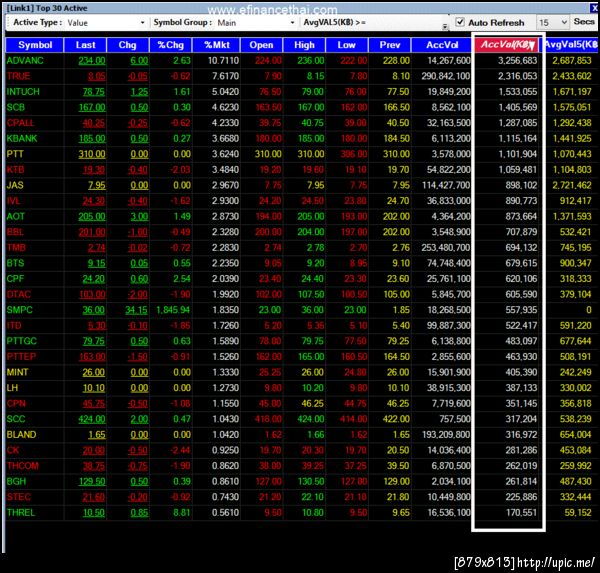Sort by the Open column header
The height and width of the screenshot is (573, 600).
tap(262, 45)
